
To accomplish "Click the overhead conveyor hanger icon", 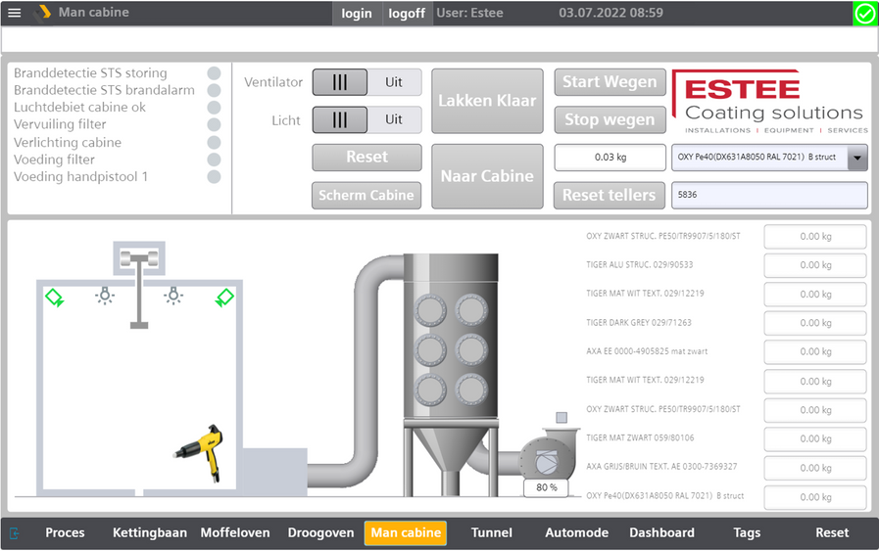I will click(139, 285).
